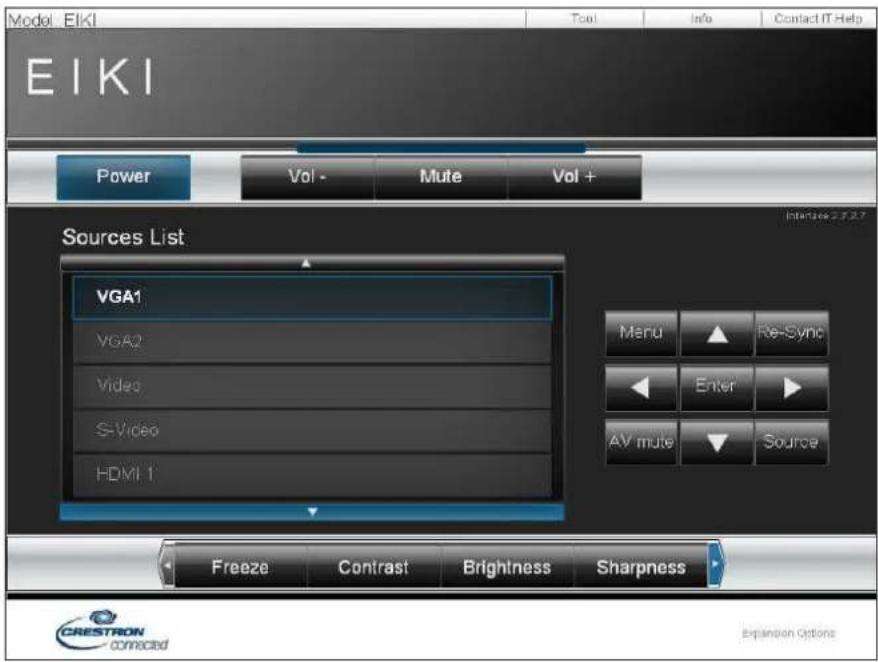Click the left arrow navigation button
878x662 pixels.
coord(641,388)
